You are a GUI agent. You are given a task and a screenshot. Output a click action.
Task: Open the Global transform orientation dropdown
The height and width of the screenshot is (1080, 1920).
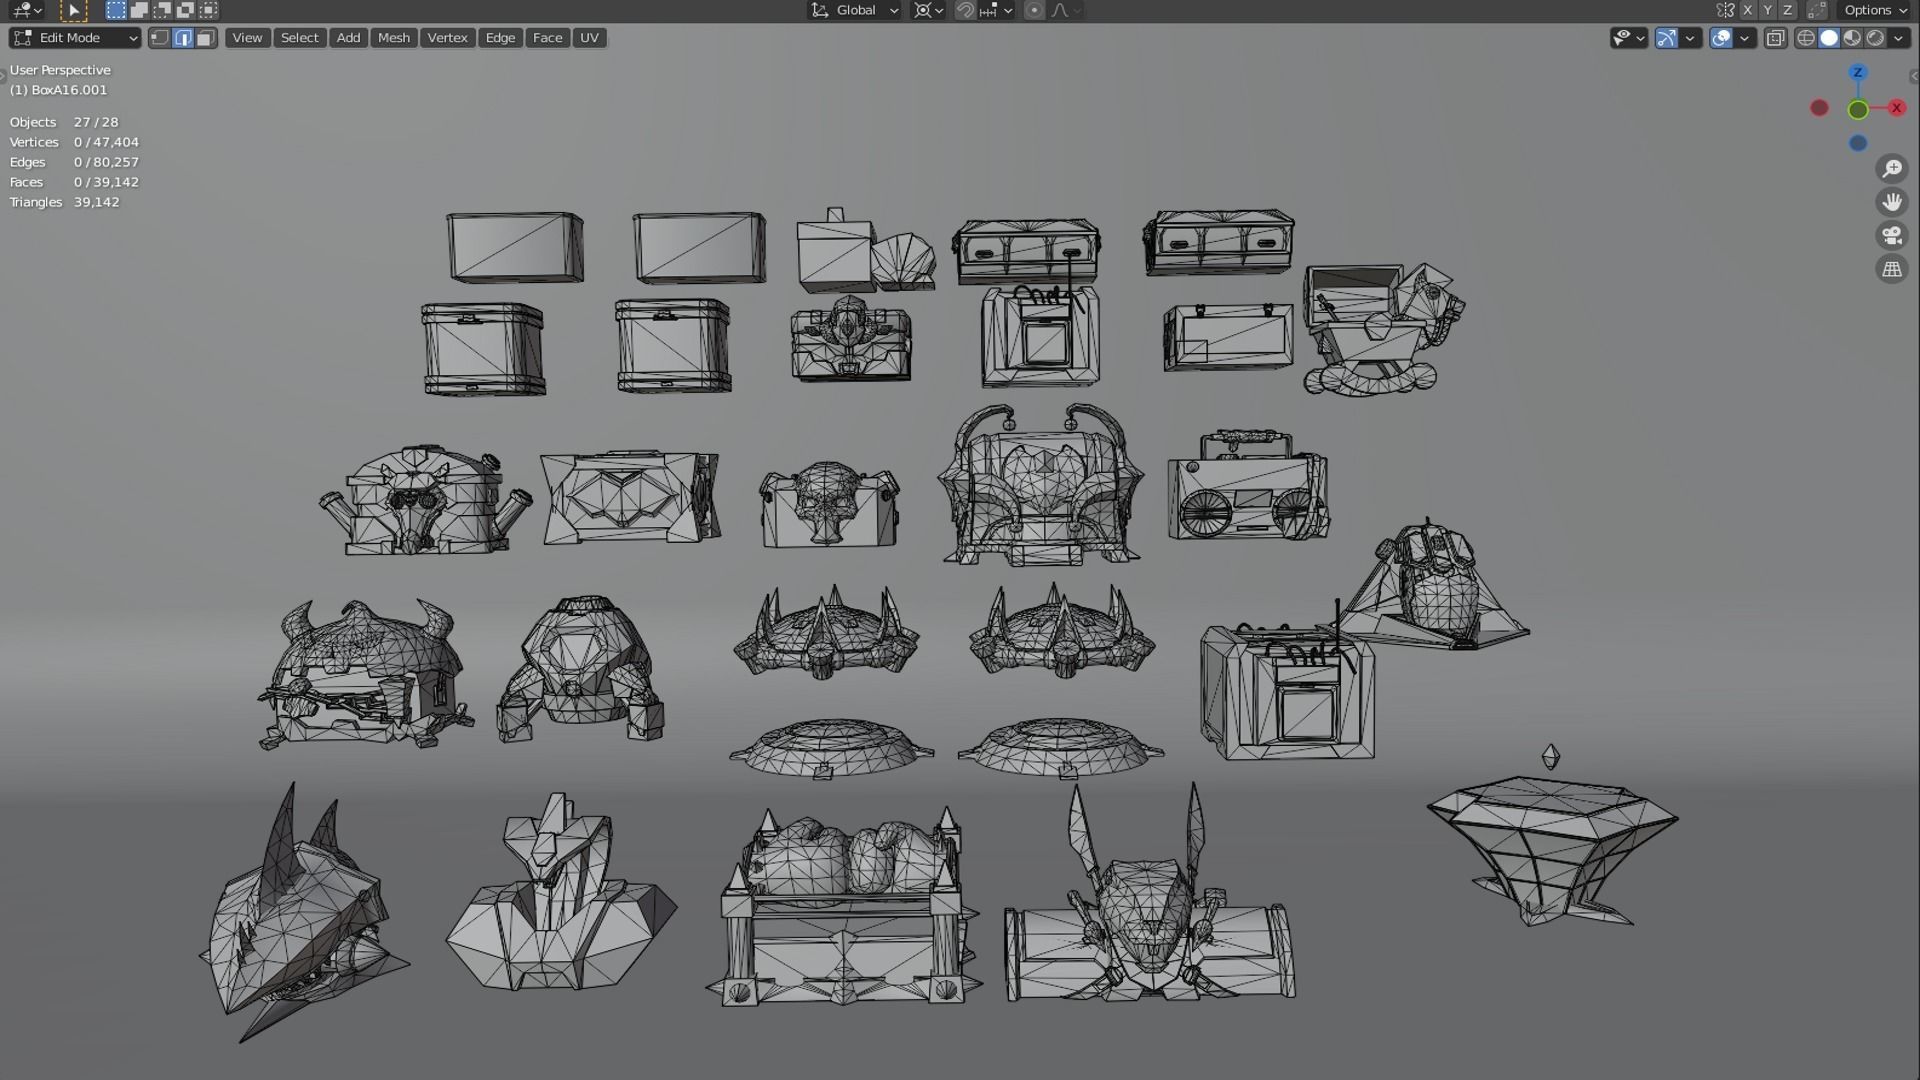tap(855, 10)
